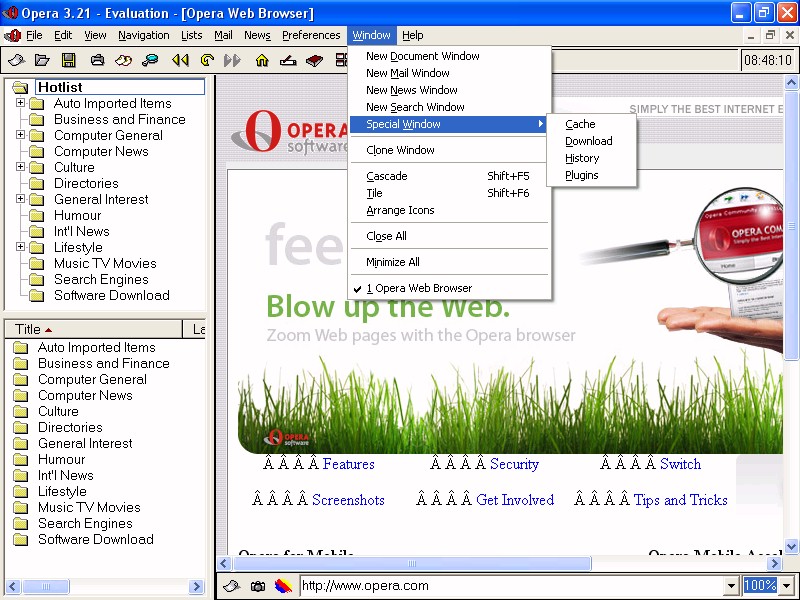
Task: Click the Opera logo icon in menu bar
Action: [x=12, y=35]
